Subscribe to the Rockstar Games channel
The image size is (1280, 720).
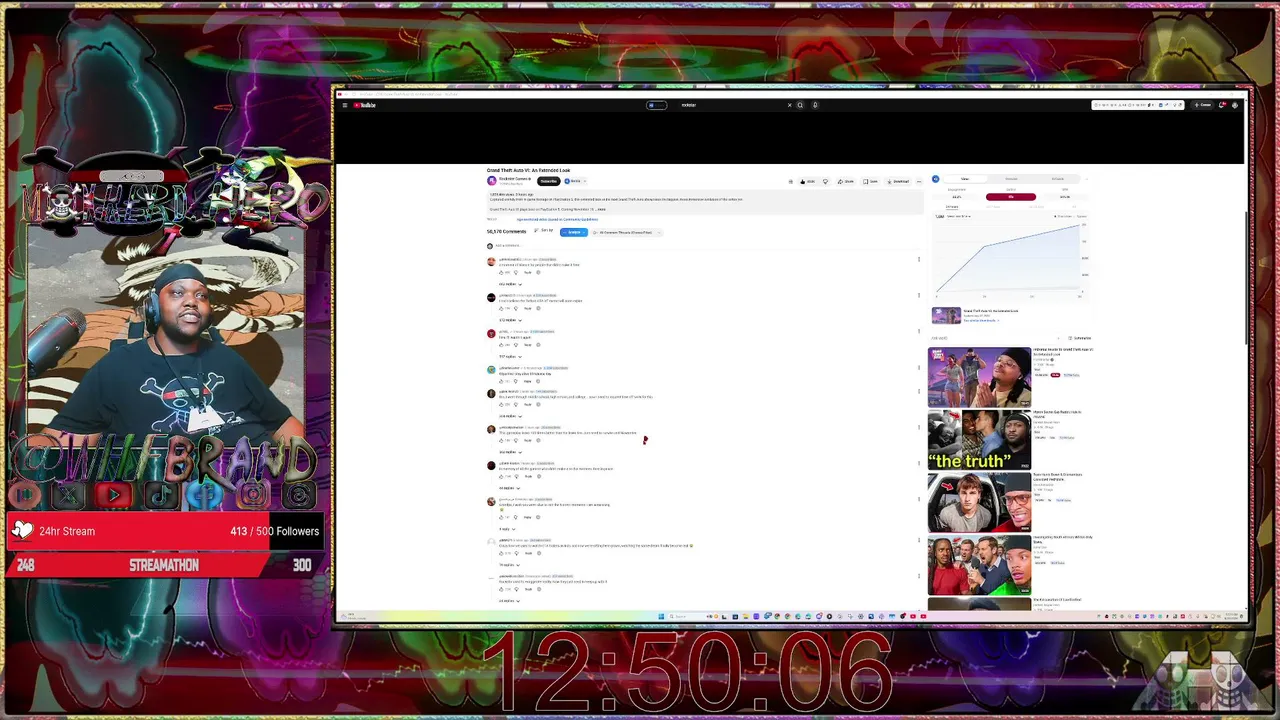tap(548, 181)
